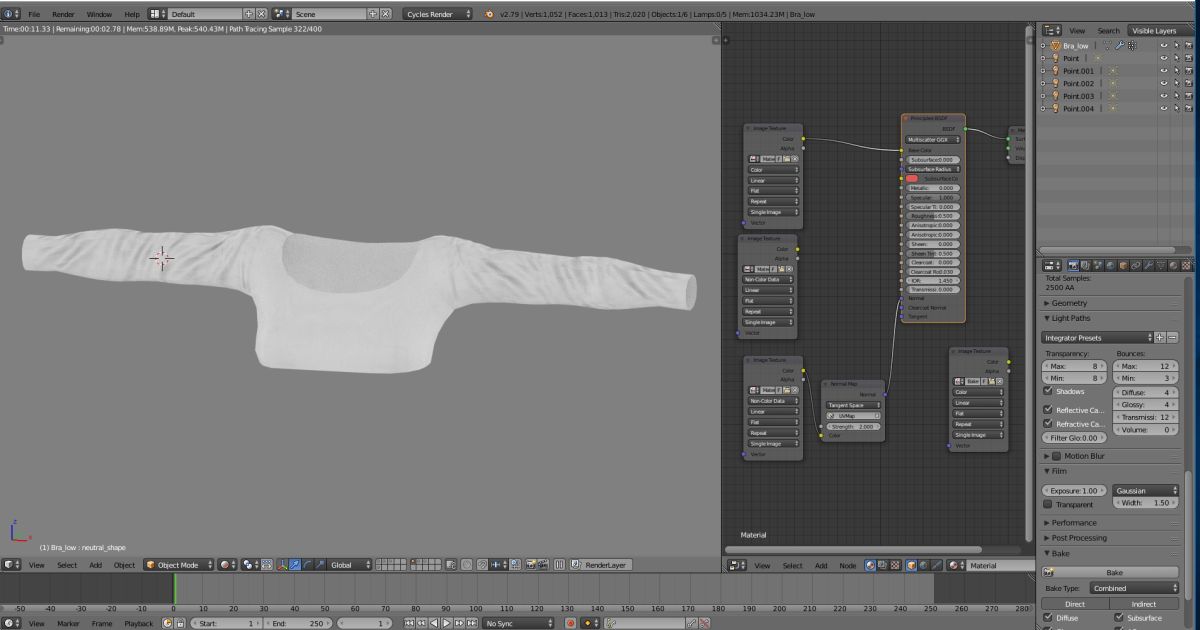
Task: Expand the Bra_low tree item
Action: tap(1043, 46)
